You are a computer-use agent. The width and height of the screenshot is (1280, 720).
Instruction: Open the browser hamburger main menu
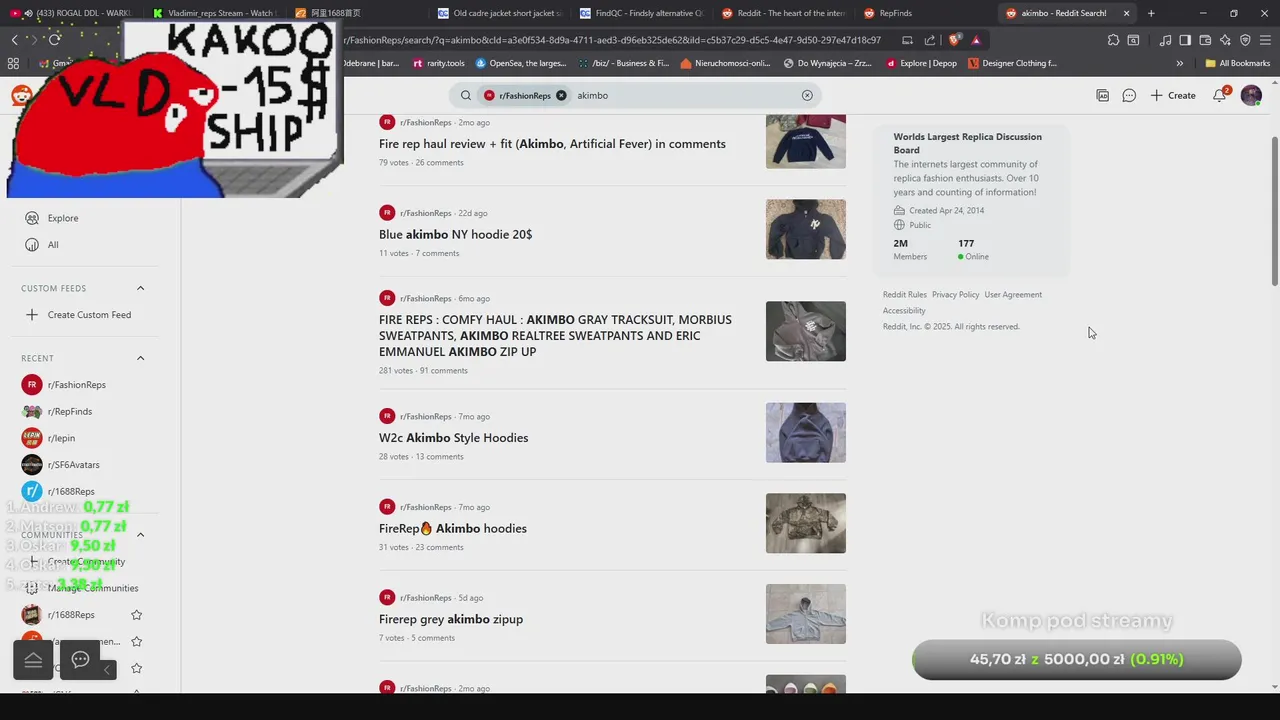pyautogui.click(x=1265, y=40)
